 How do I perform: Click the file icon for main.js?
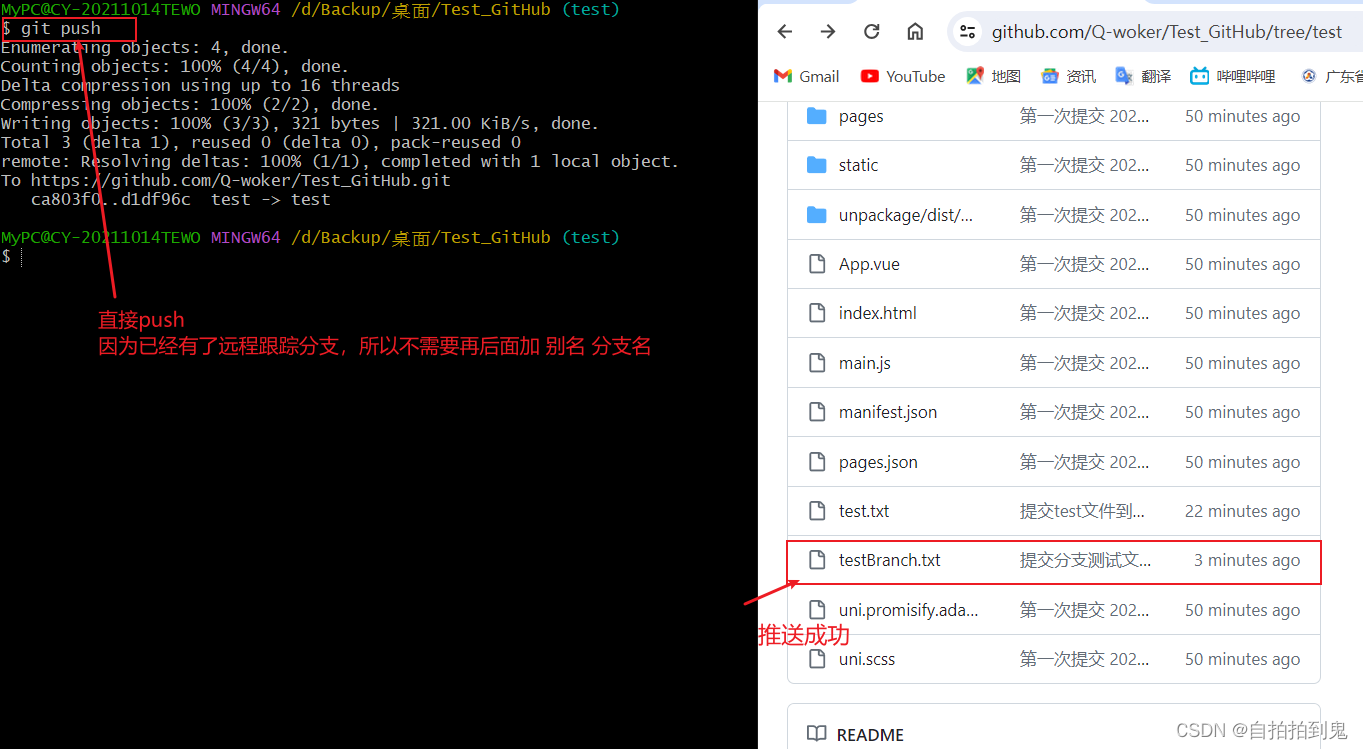coord(817,363)
